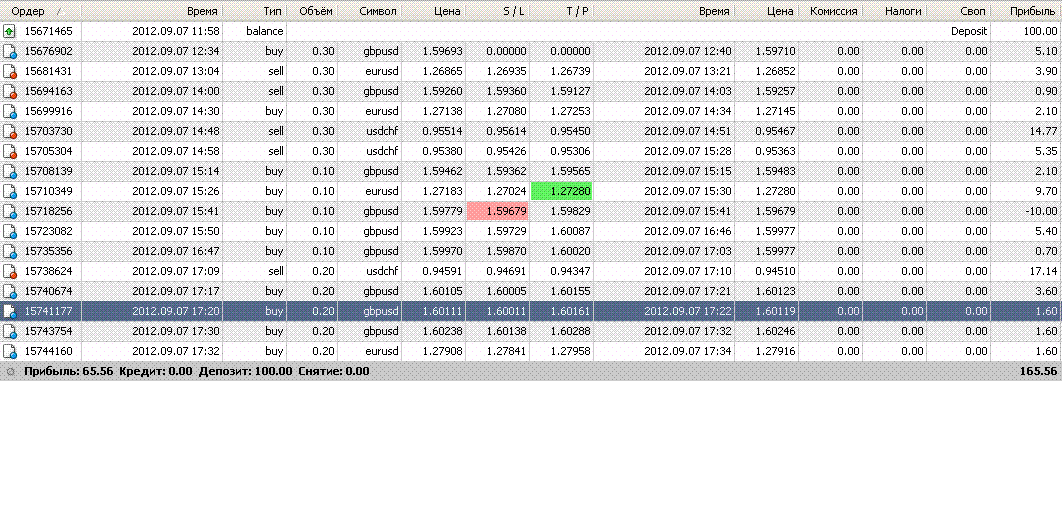Click order number 15738624
Viewport: 1062px width, 512px height.
(48, 271)
